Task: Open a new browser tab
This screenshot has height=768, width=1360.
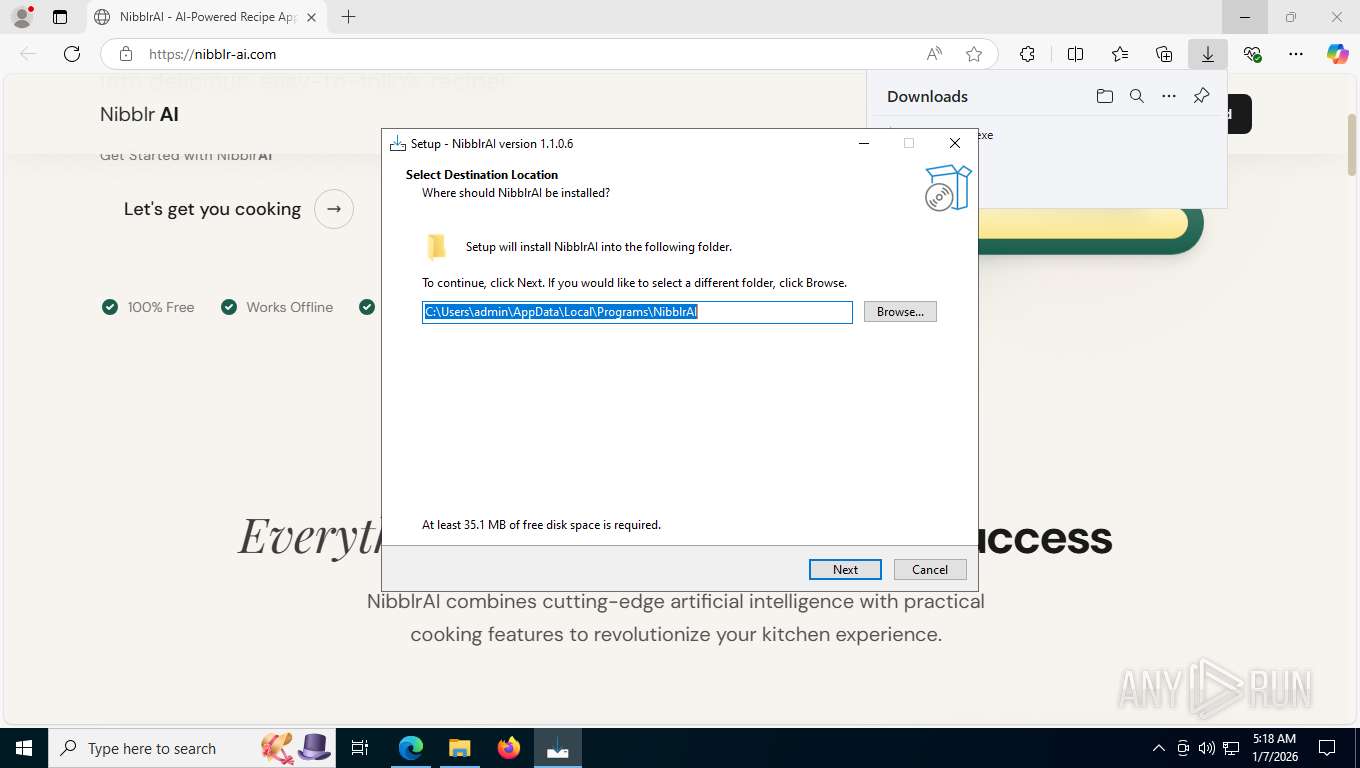Action: pyautogui.click(x=348, y=17)
